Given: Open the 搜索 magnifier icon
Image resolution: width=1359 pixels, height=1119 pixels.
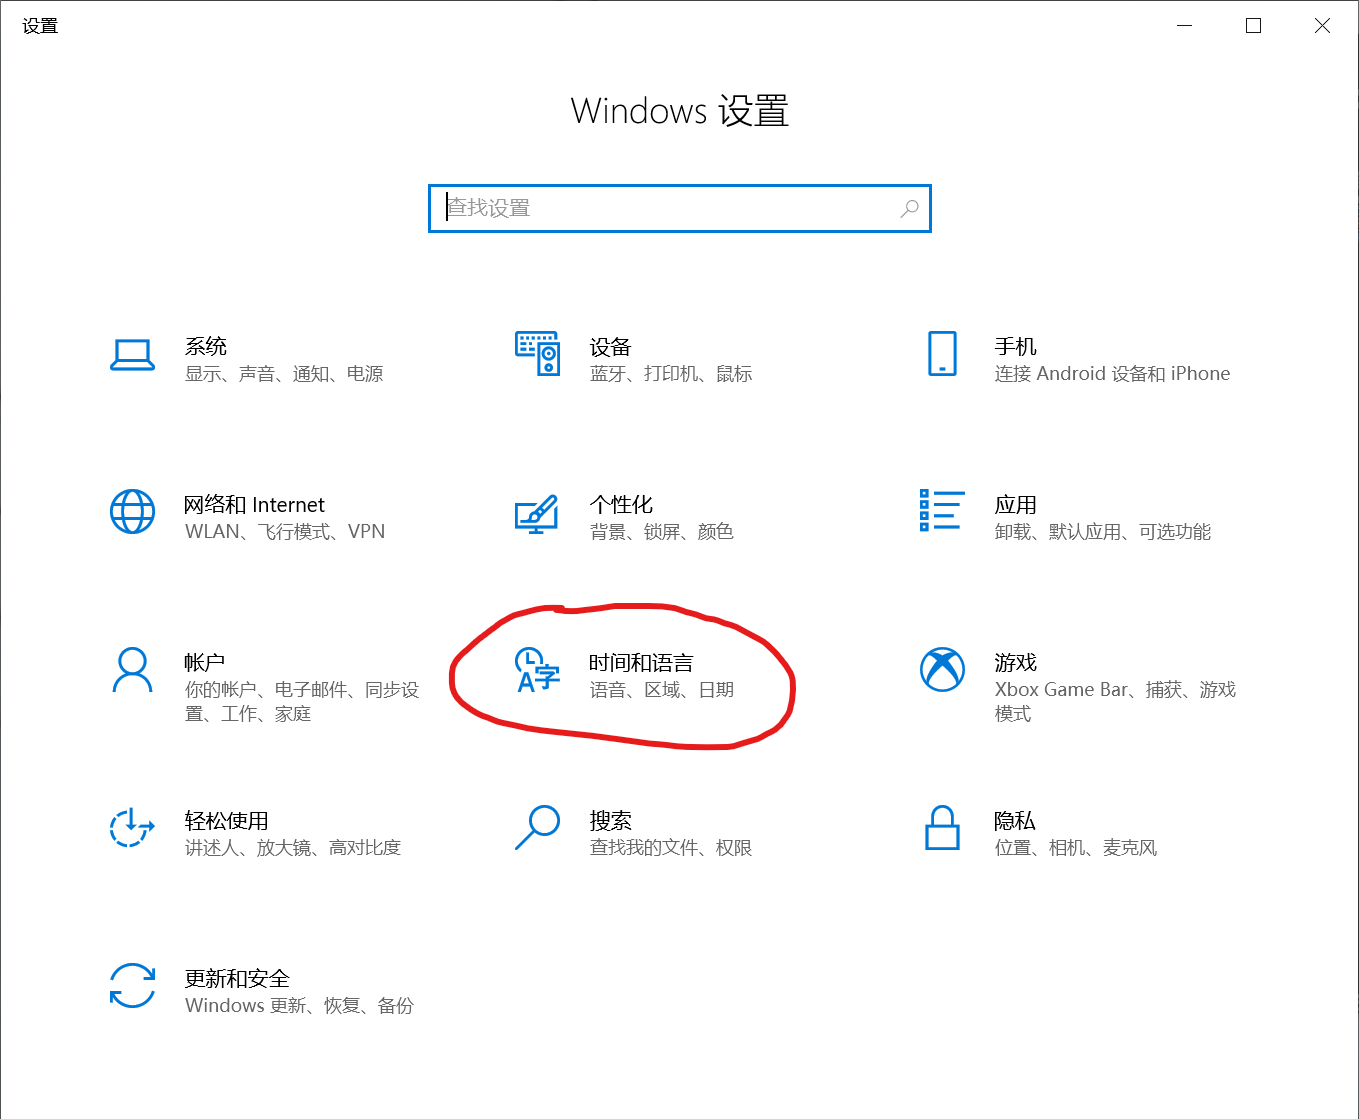Looking at the screenshot, I should pos(537,828).
